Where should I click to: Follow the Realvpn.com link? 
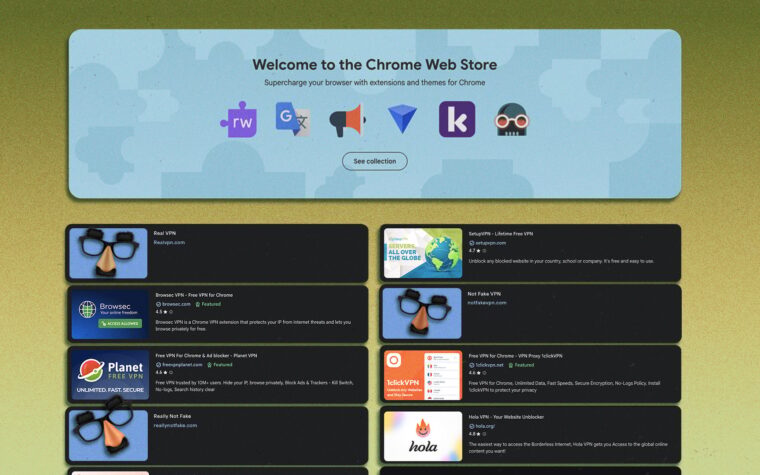169,242
